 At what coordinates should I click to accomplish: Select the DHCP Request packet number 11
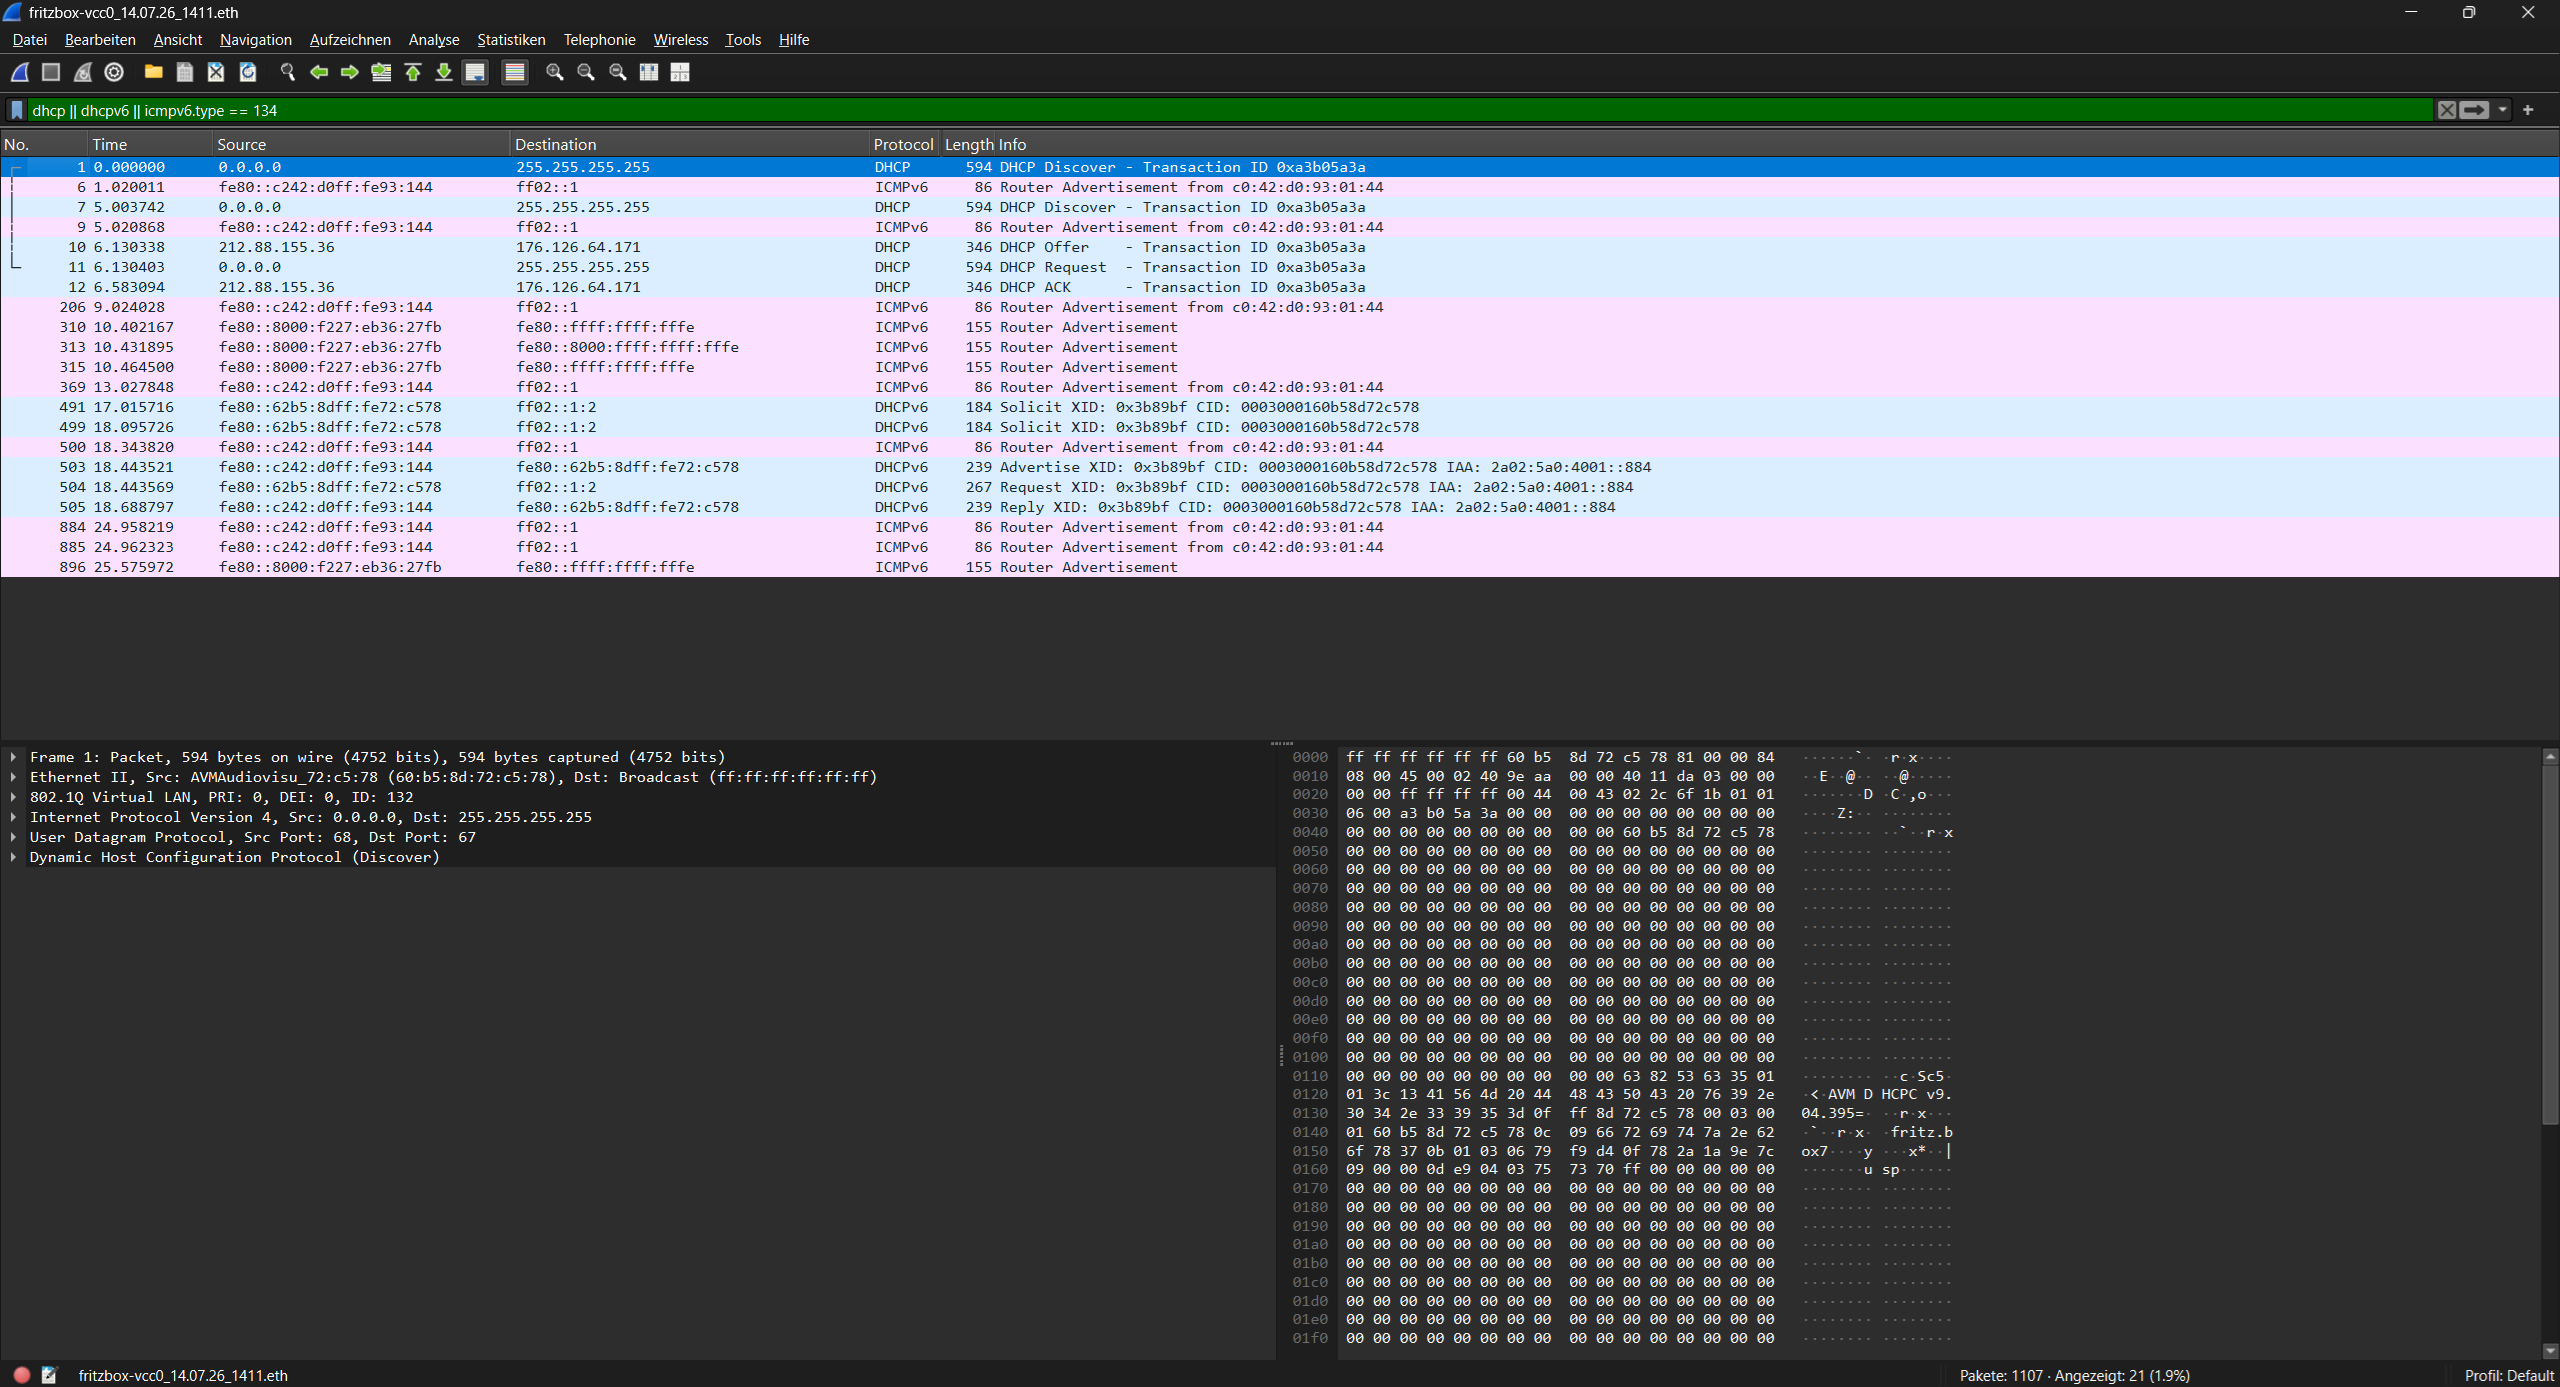coord(1279,267)
